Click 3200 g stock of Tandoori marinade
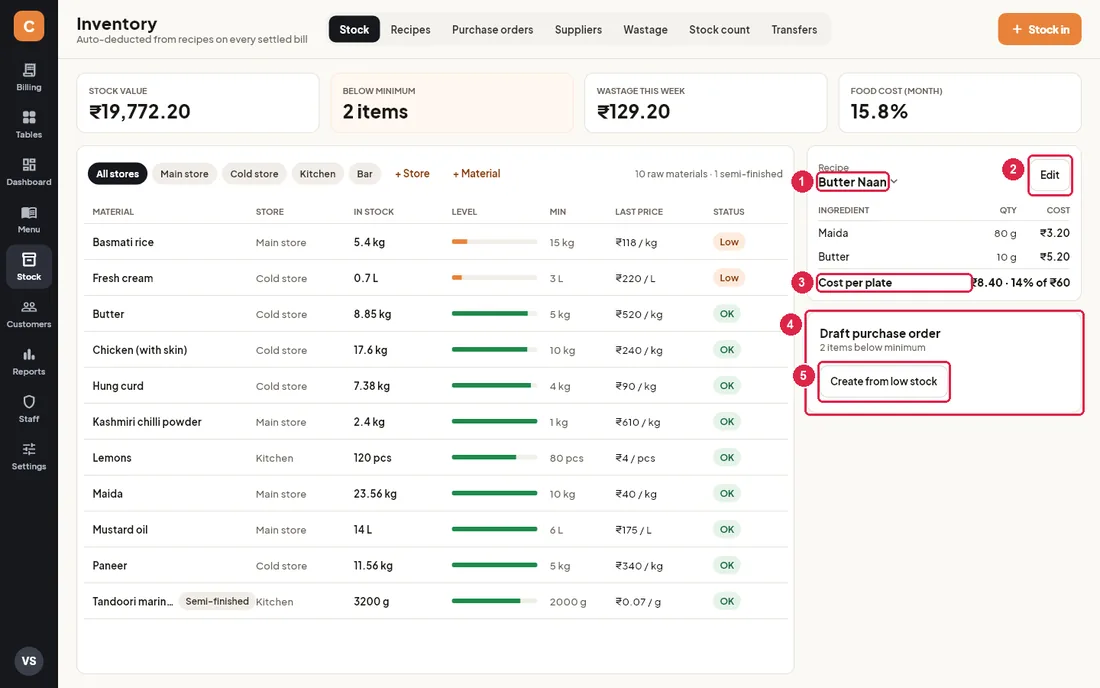The width and height of the screenshot is (1100, 688). [x=371, y=601]
